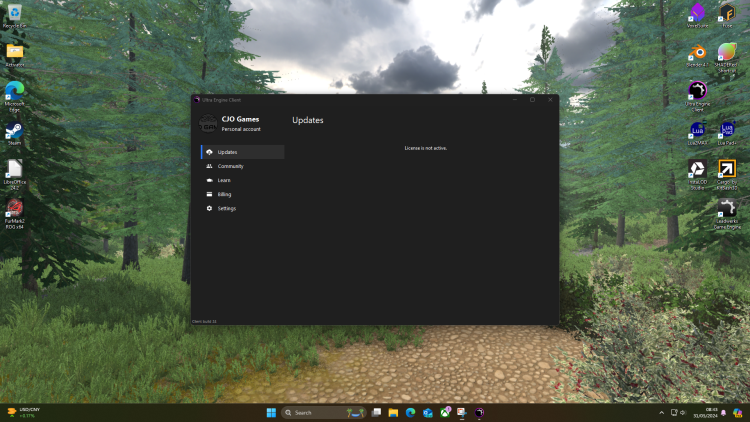Click the CJO Games account avatar
The width and height of the screenshot is (750, 422).
pyautogui.click(x=207, y=123)
